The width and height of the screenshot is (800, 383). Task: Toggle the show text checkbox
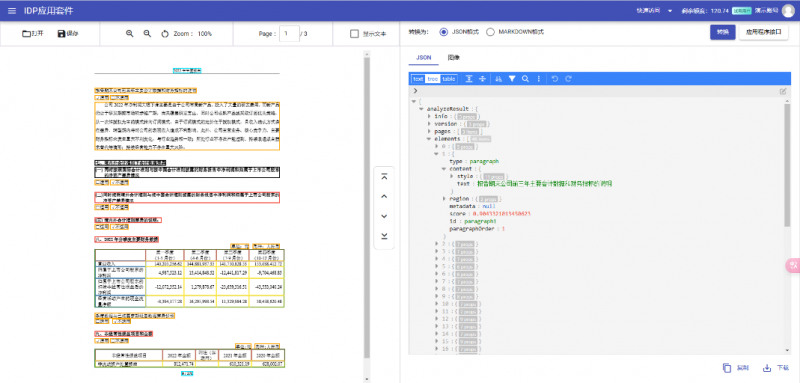tap(354, 34)
